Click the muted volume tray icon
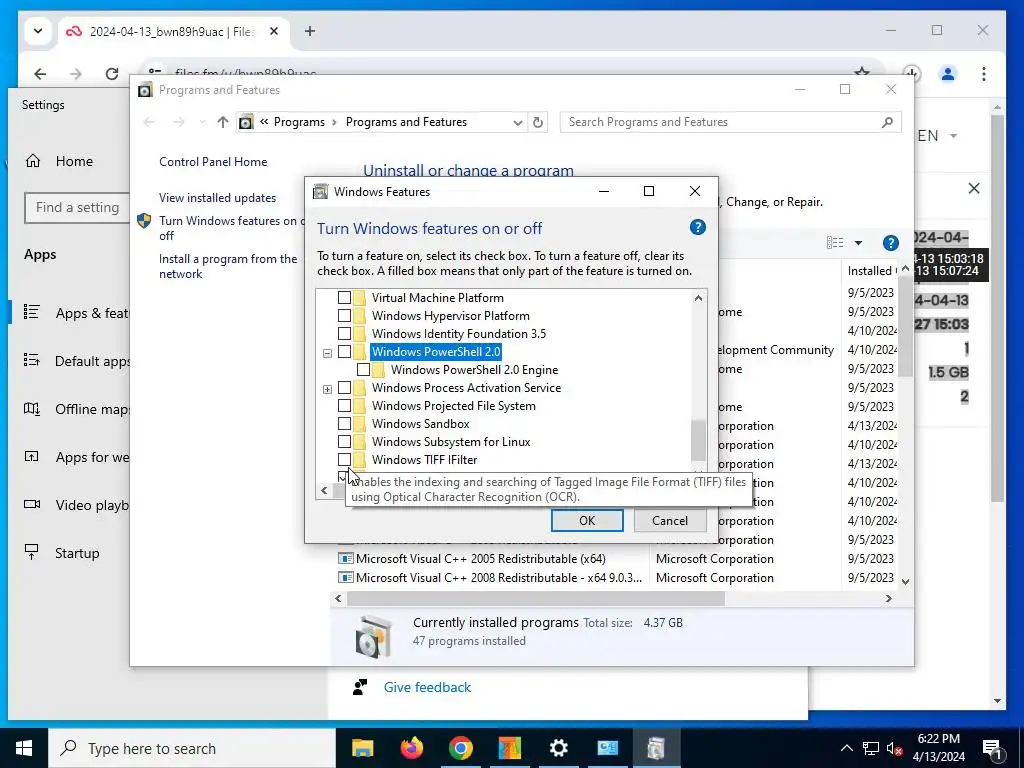 point(893,748)
